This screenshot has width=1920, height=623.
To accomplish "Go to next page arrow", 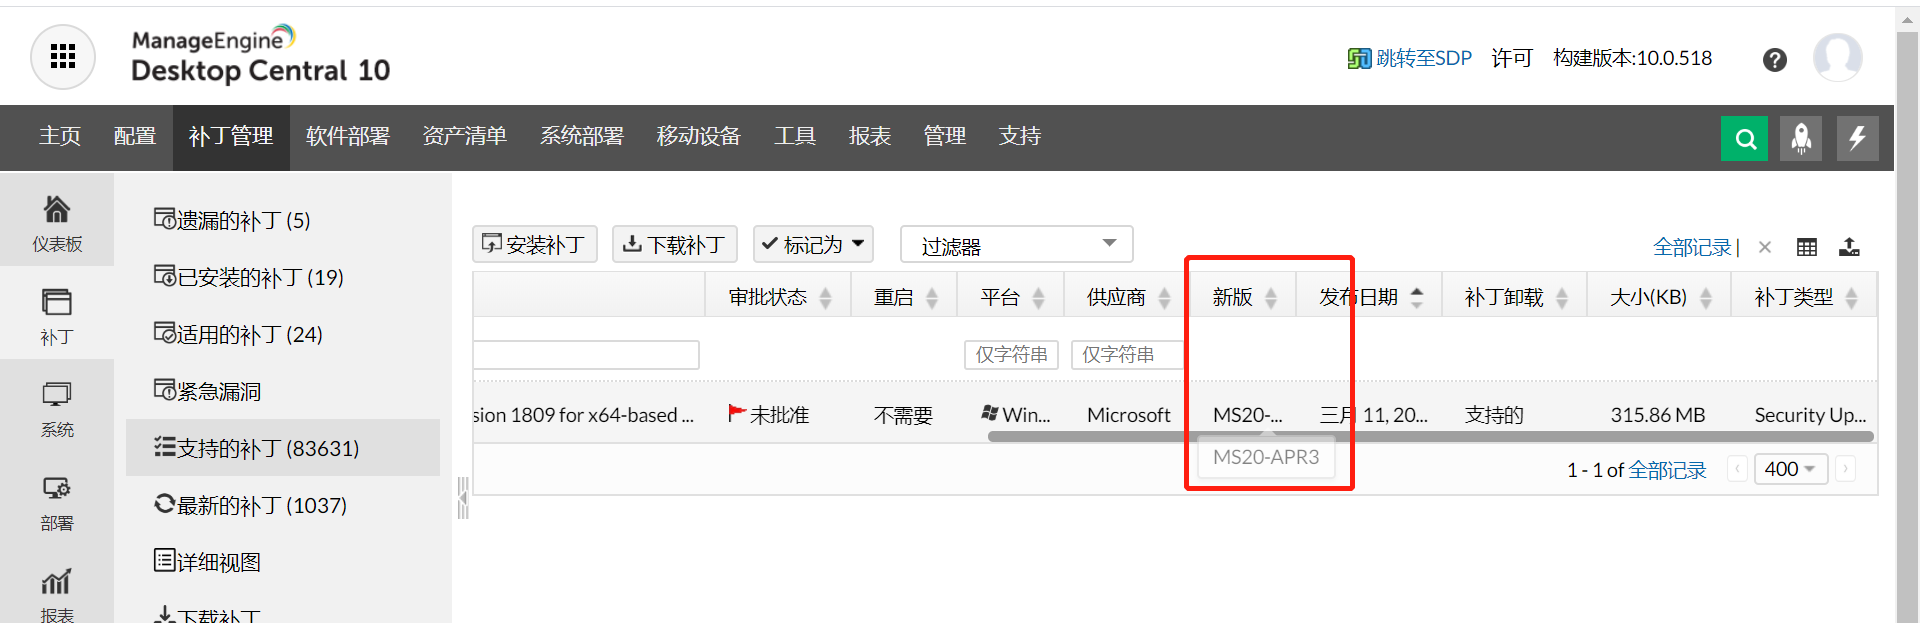I will [1846, 469].
